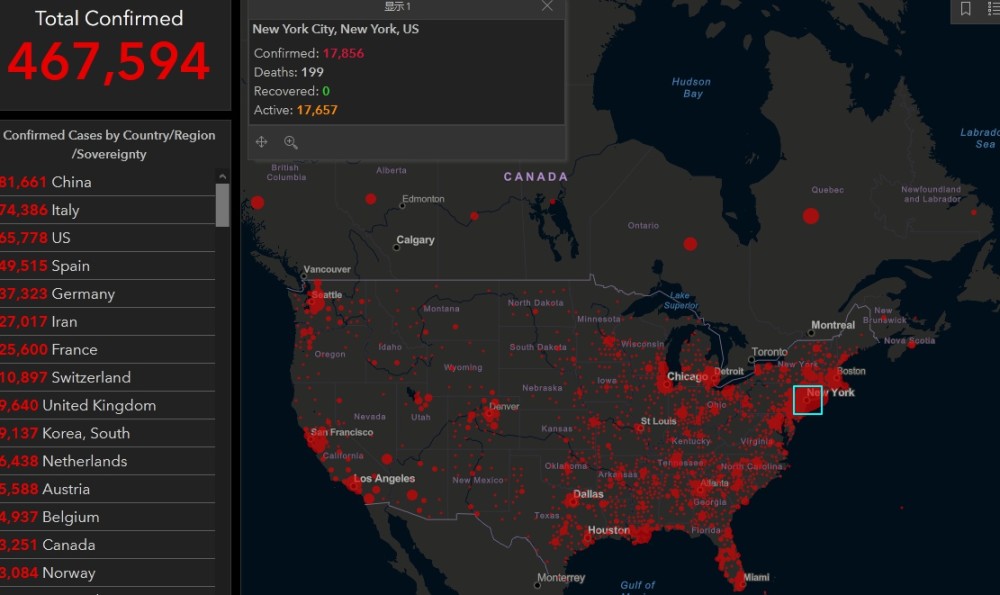This screenshot has width=1000, height=595.
Task: Click the scroll-up arrow of country list
Action: coord(222,177)
